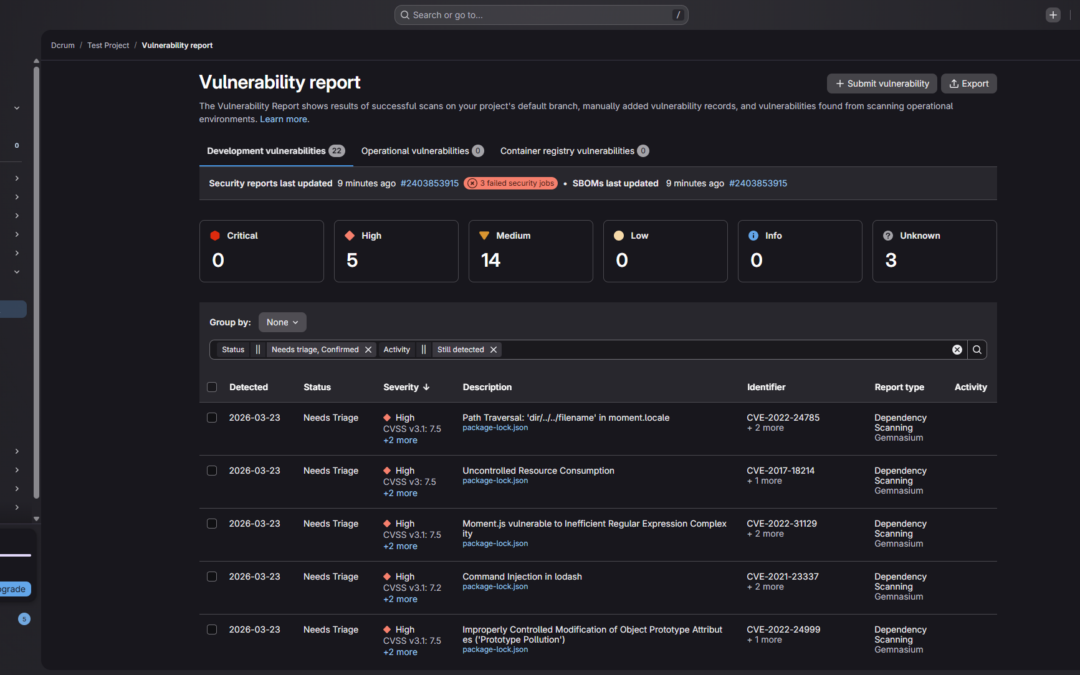Screen dimensions: 1080x675
Task: Check the Command Injection in lodash row checkbox
Action: pos(212,577)
